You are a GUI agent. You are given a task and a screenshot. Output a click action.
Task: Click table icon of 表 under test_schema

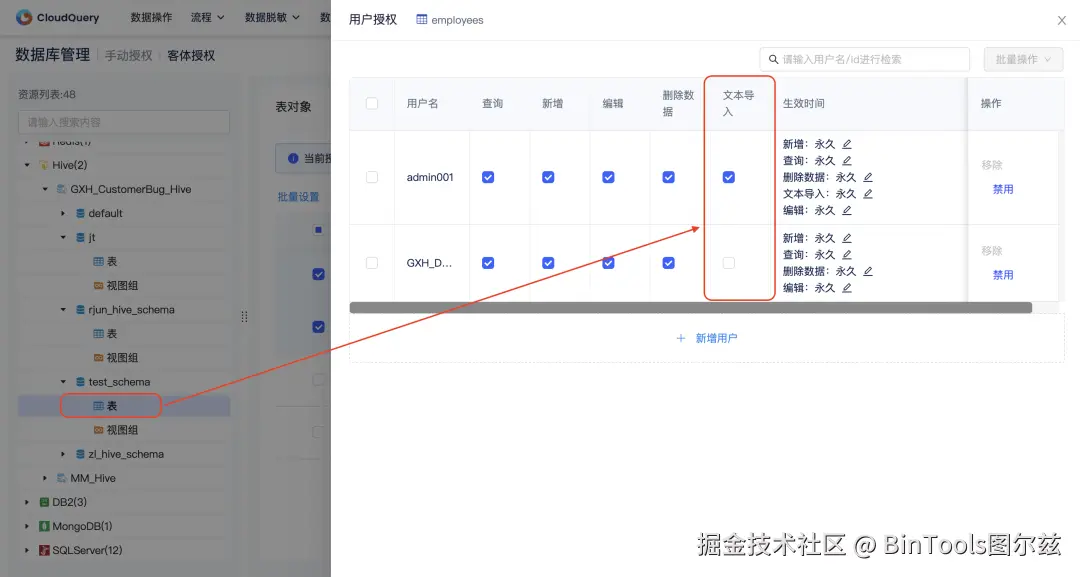(98, 406)
